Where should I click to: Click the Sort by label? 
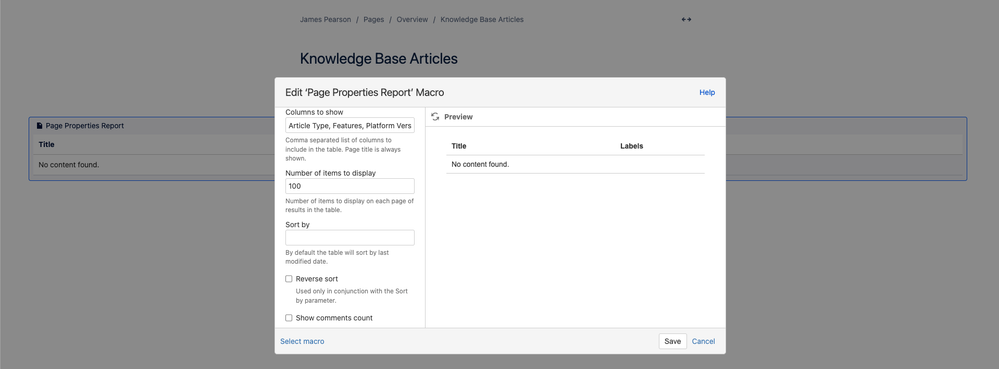point(298,224)
